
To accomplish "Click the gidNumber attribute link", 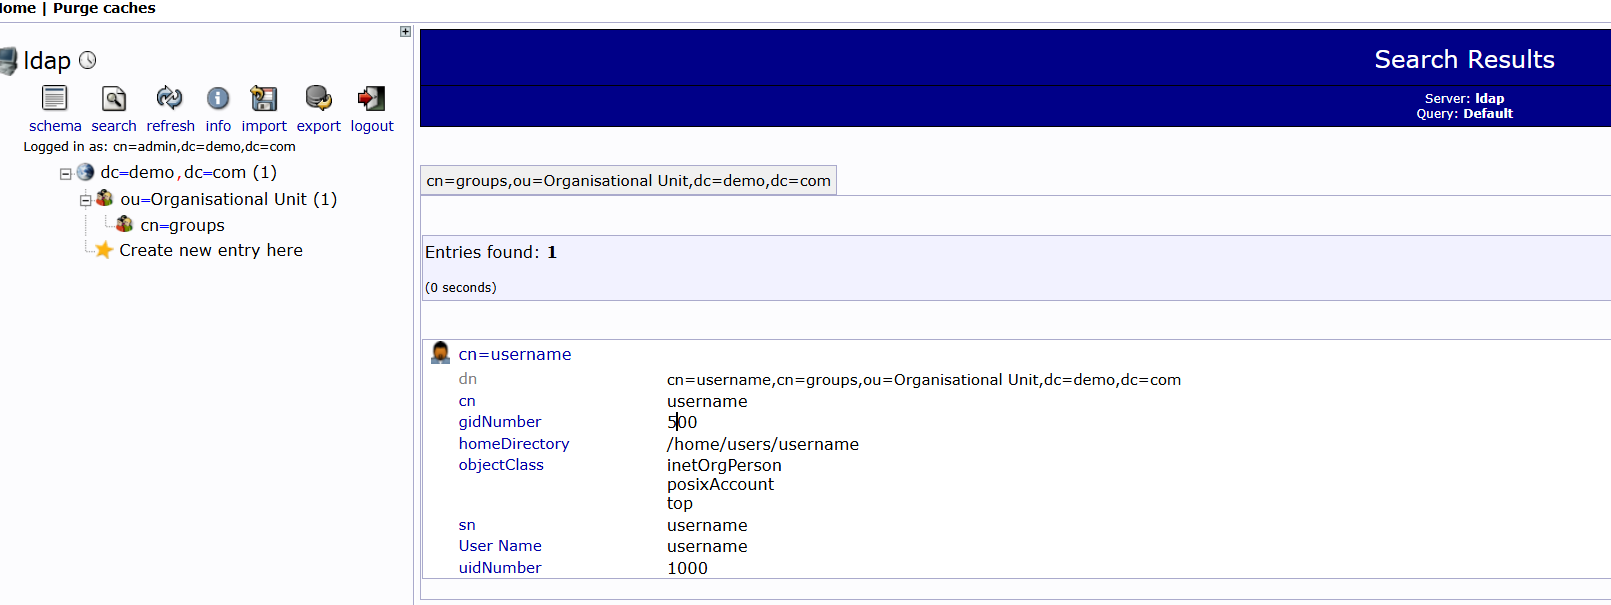I will pos(499,422).
